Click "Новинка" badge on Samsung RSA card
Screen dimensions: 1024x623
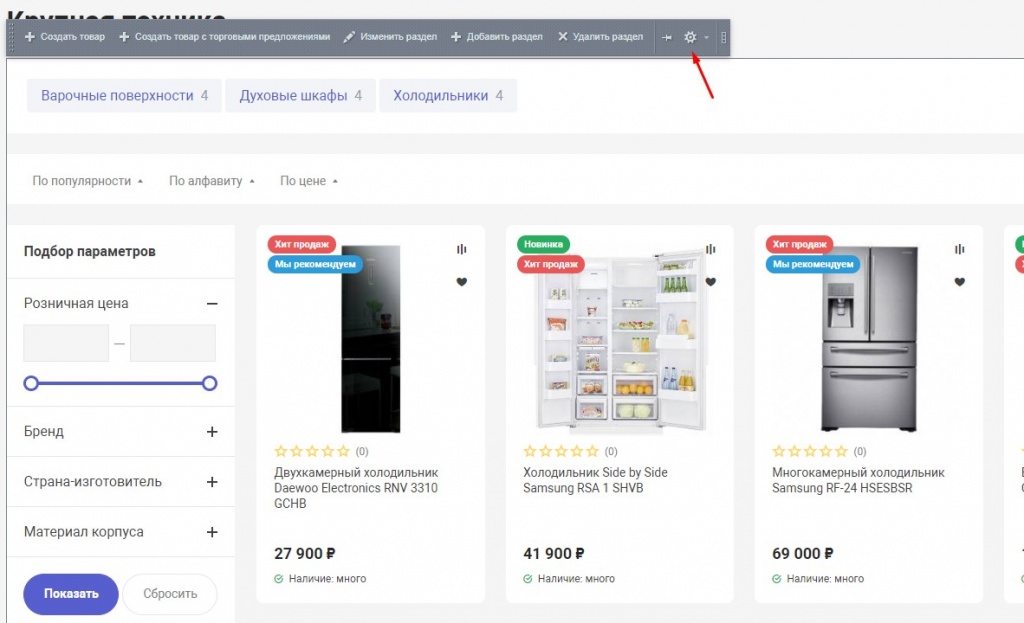pyautogui.click(x=543, y=245)
